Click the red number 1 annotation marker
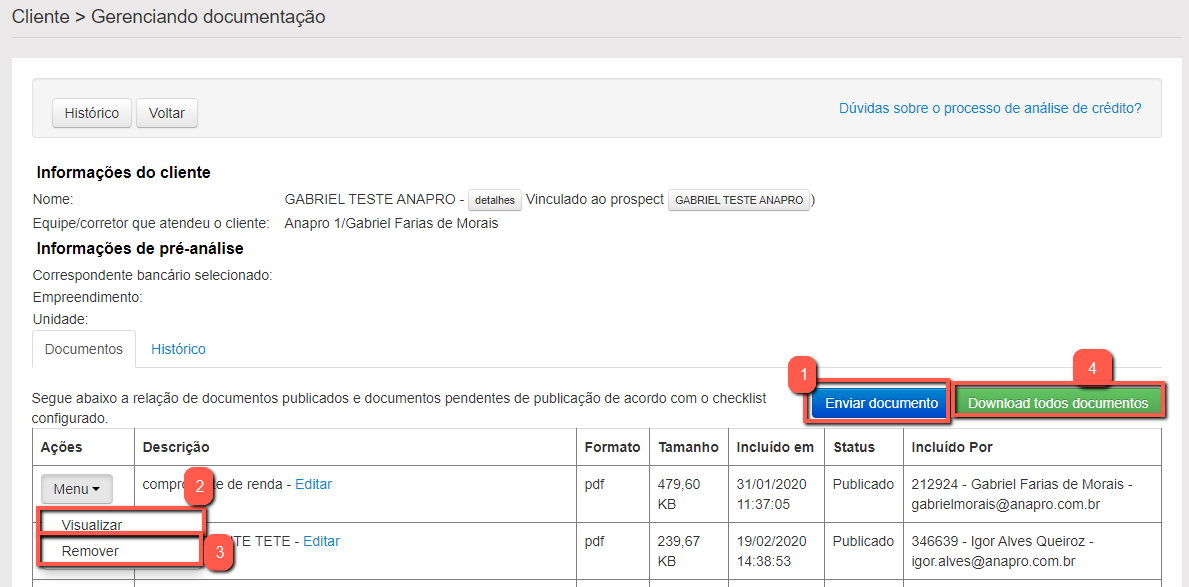 pos(802,376)
